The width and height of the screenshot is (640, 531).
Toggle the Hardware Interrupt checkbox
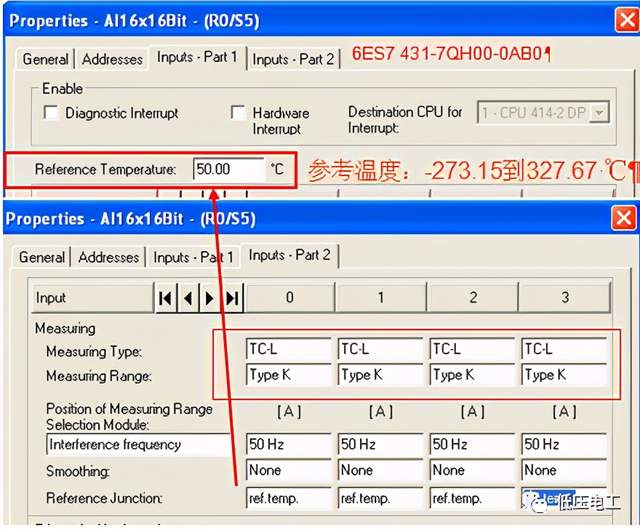tap(238, 113)
